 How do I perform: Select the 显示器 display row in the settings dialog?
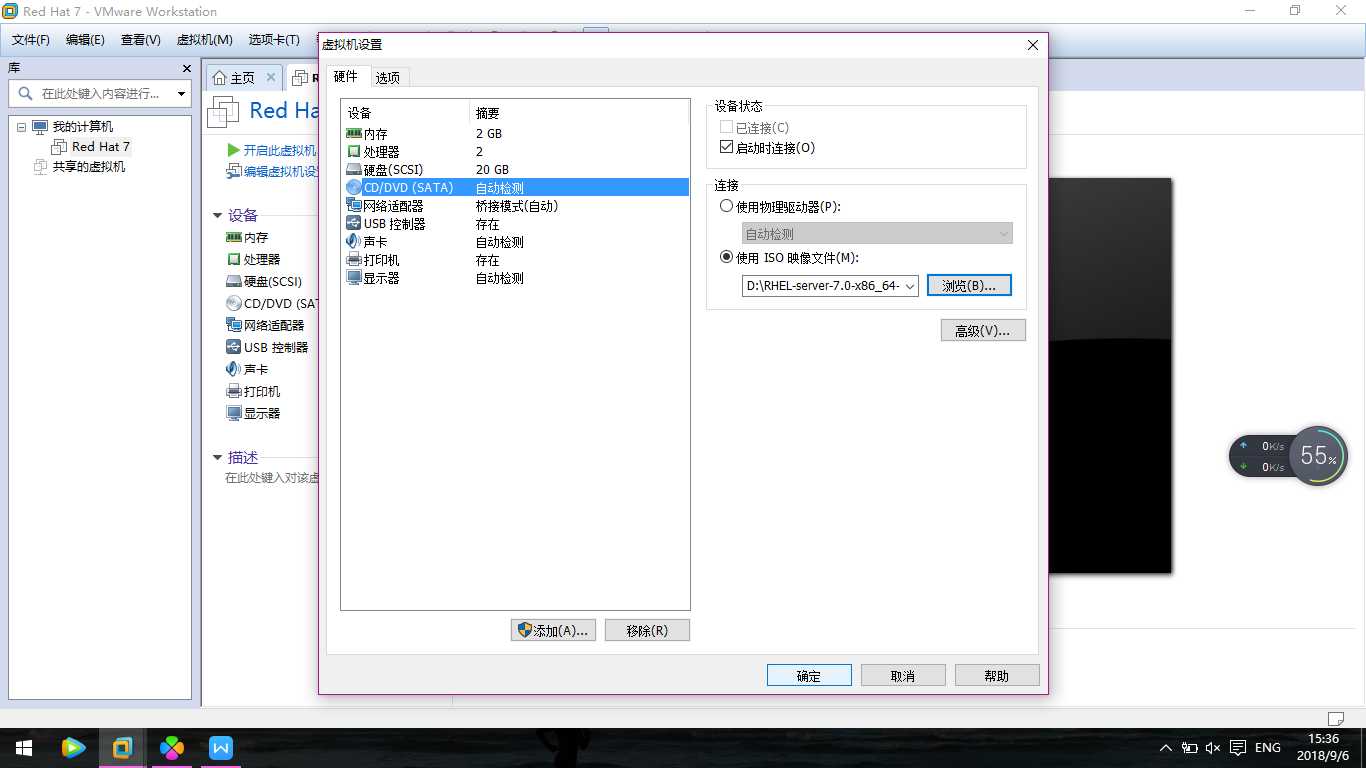click(x=516, y=278)
